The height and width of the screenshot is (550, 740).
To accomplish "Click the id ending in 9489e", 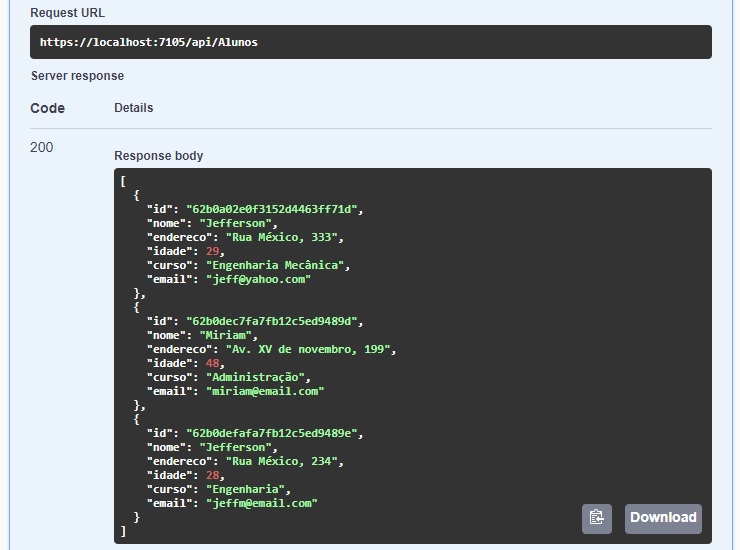I will click(274, 434).
